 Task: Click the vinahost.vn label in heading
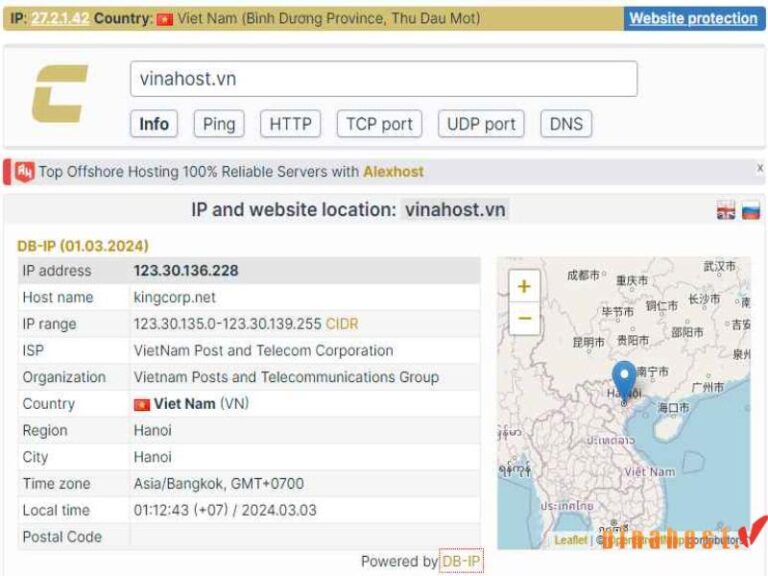[455, 210]
